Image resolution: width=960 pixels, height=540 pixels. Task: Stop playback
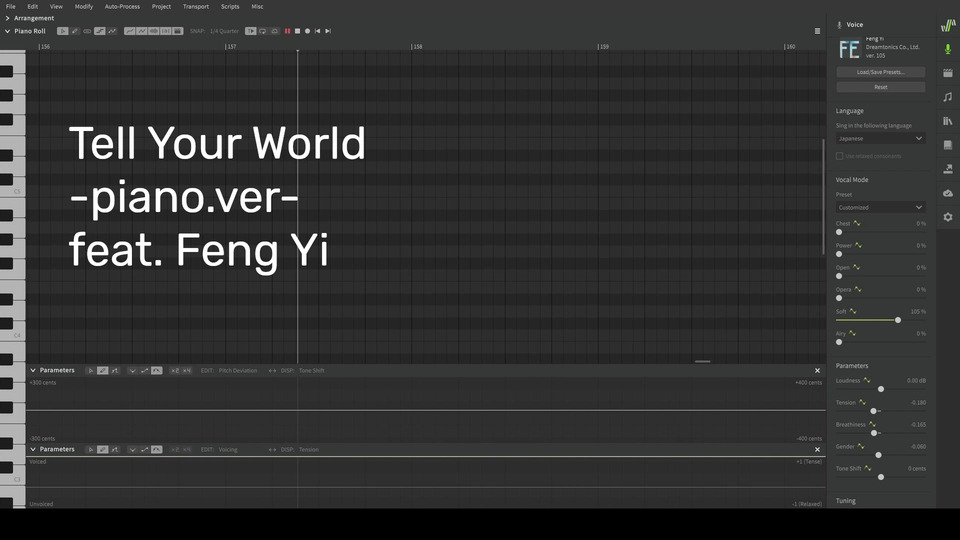click(x=298, y=31)
